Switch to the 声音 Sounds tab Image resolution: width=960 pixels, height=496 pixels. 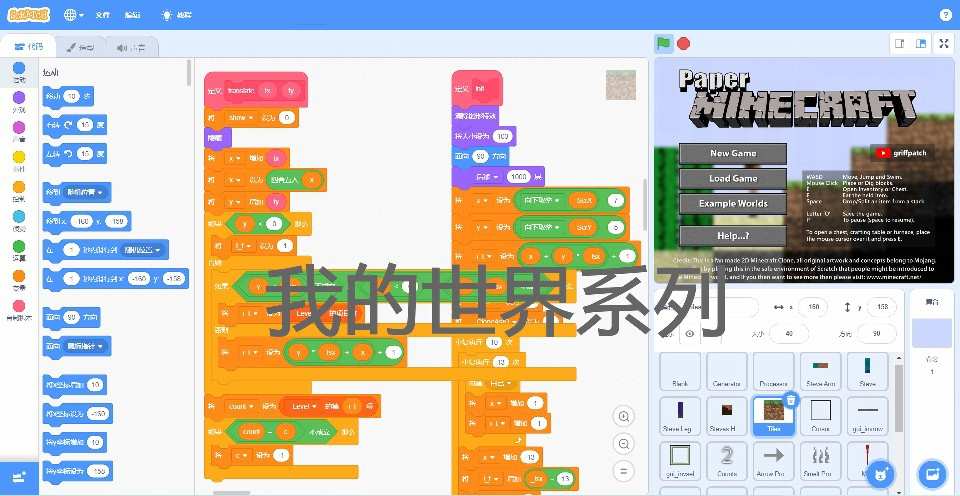click(x=132, y=47)
